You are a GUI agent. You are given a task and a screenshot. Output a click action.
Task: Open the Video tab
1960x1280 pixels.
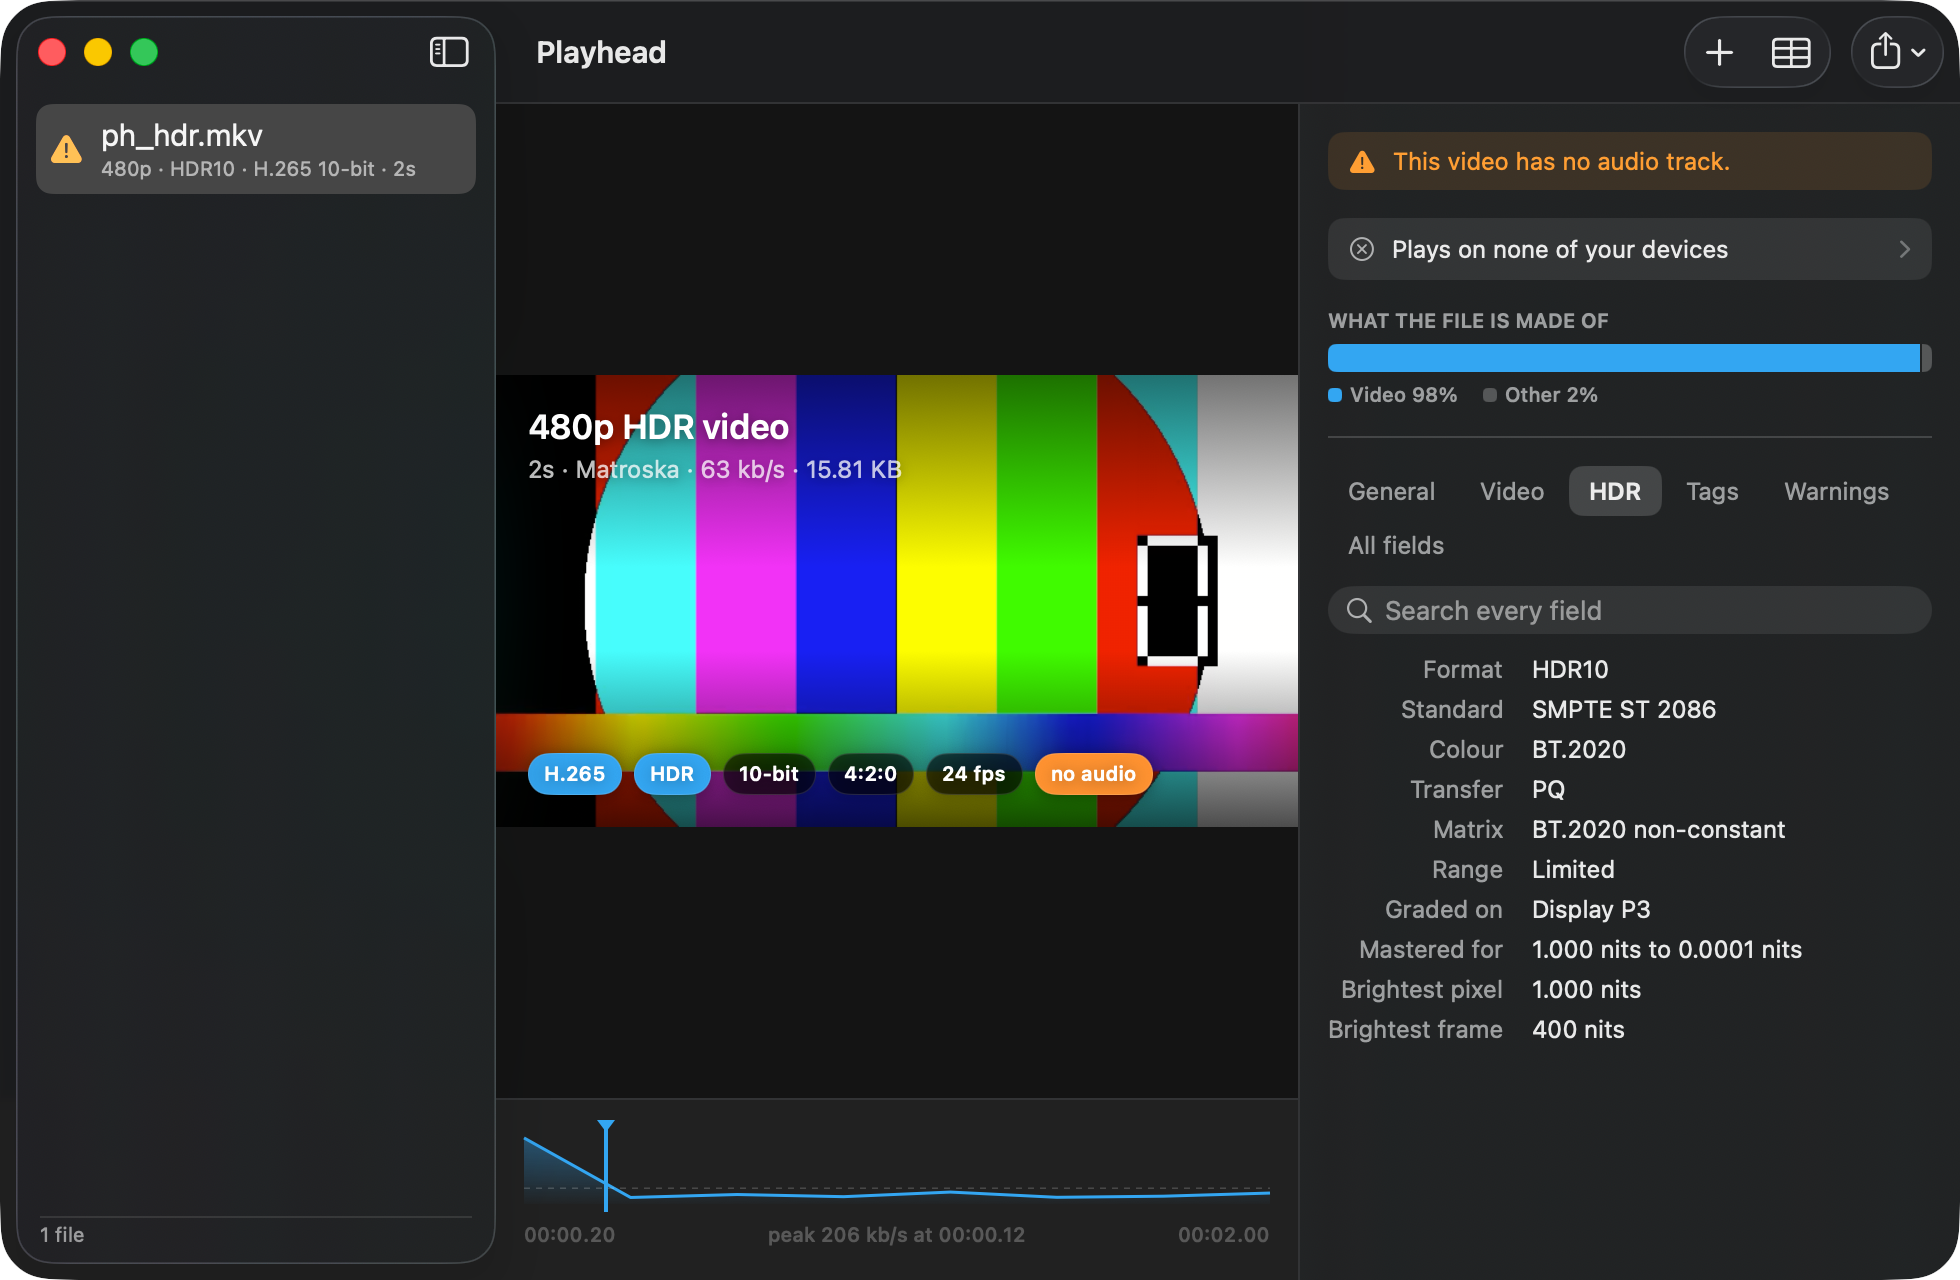click(1512, 491)
